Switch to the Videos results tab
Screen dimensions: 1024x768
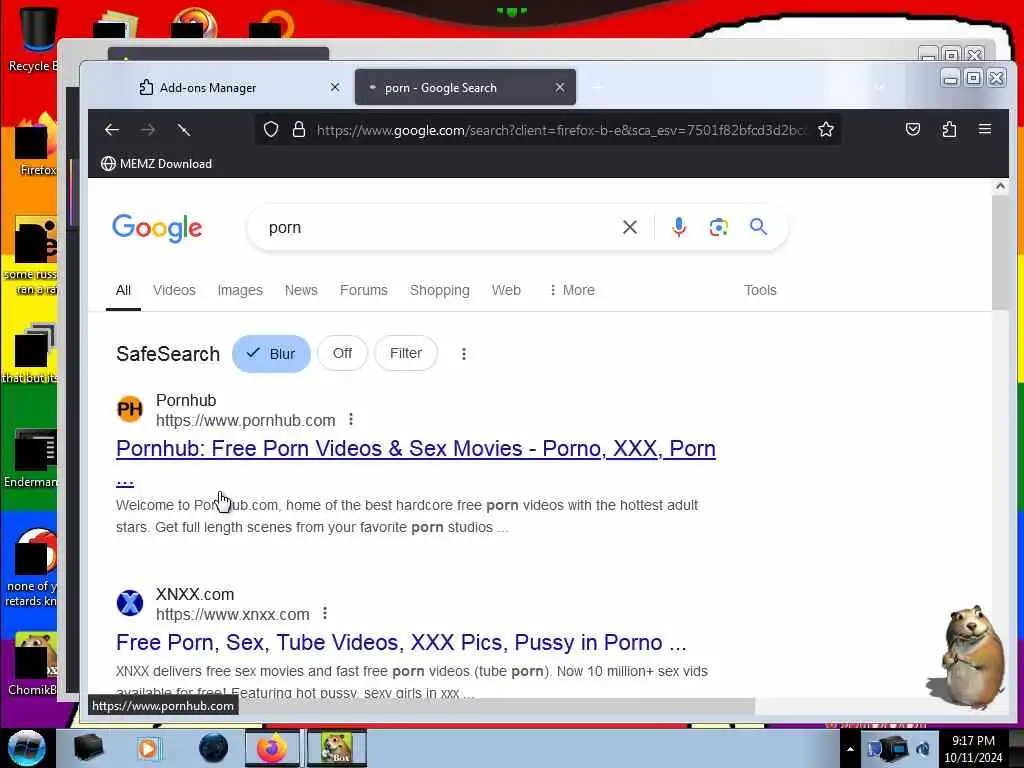pyautogui.click(x=174, y=290)
